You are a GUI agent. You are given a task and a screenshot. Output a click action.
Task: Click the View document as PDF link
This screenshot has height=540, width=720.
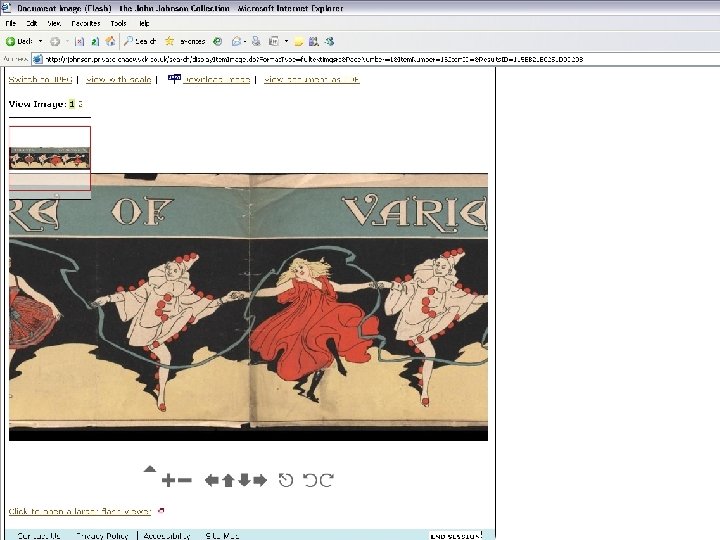tap(311, 79)
